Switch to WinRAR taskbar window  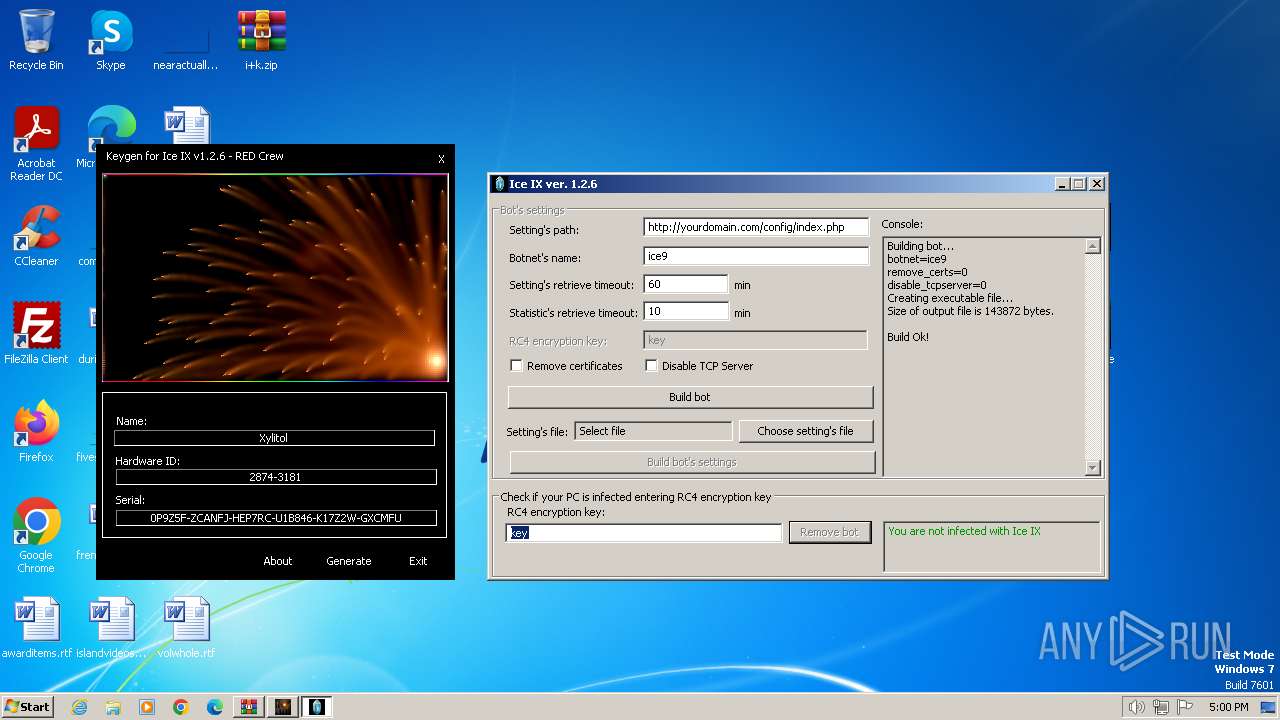(x=249, y=707)
